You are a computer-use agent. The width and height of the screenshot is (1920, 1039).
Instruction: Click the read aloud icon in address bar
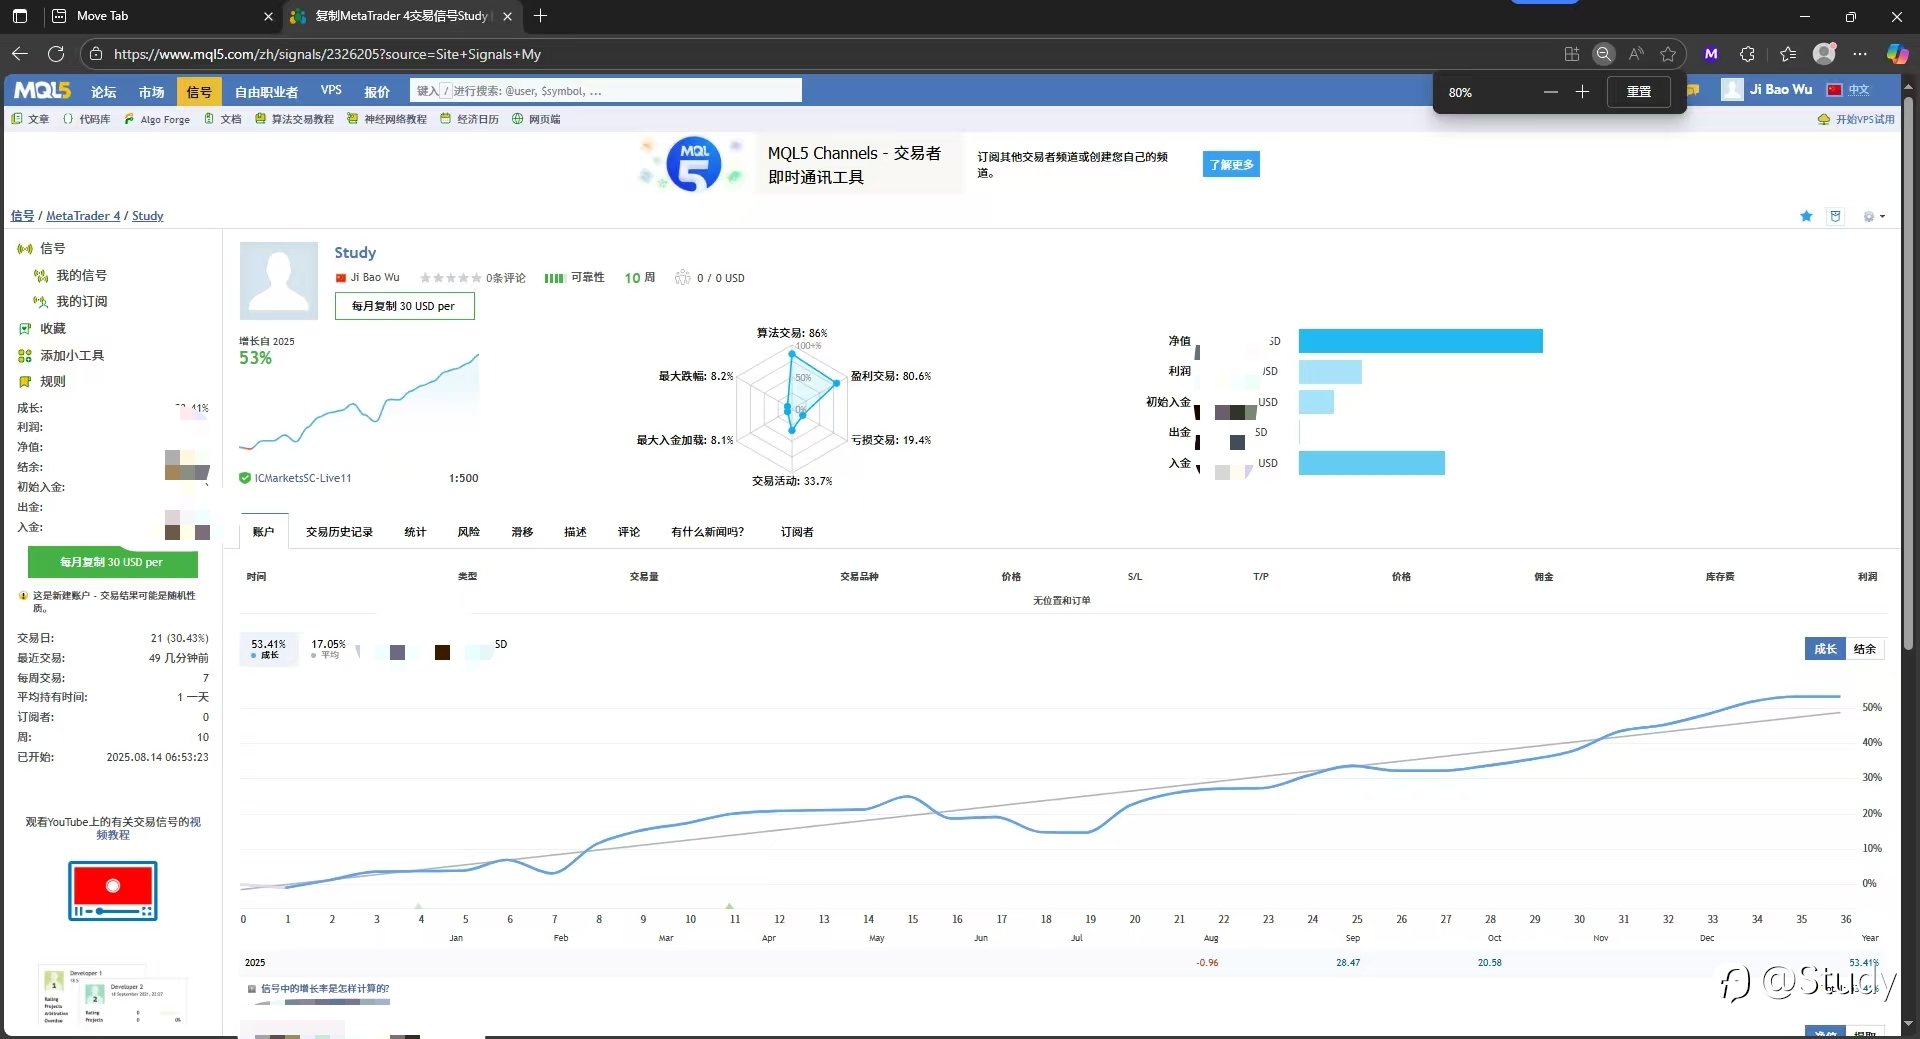(1636, 54)
